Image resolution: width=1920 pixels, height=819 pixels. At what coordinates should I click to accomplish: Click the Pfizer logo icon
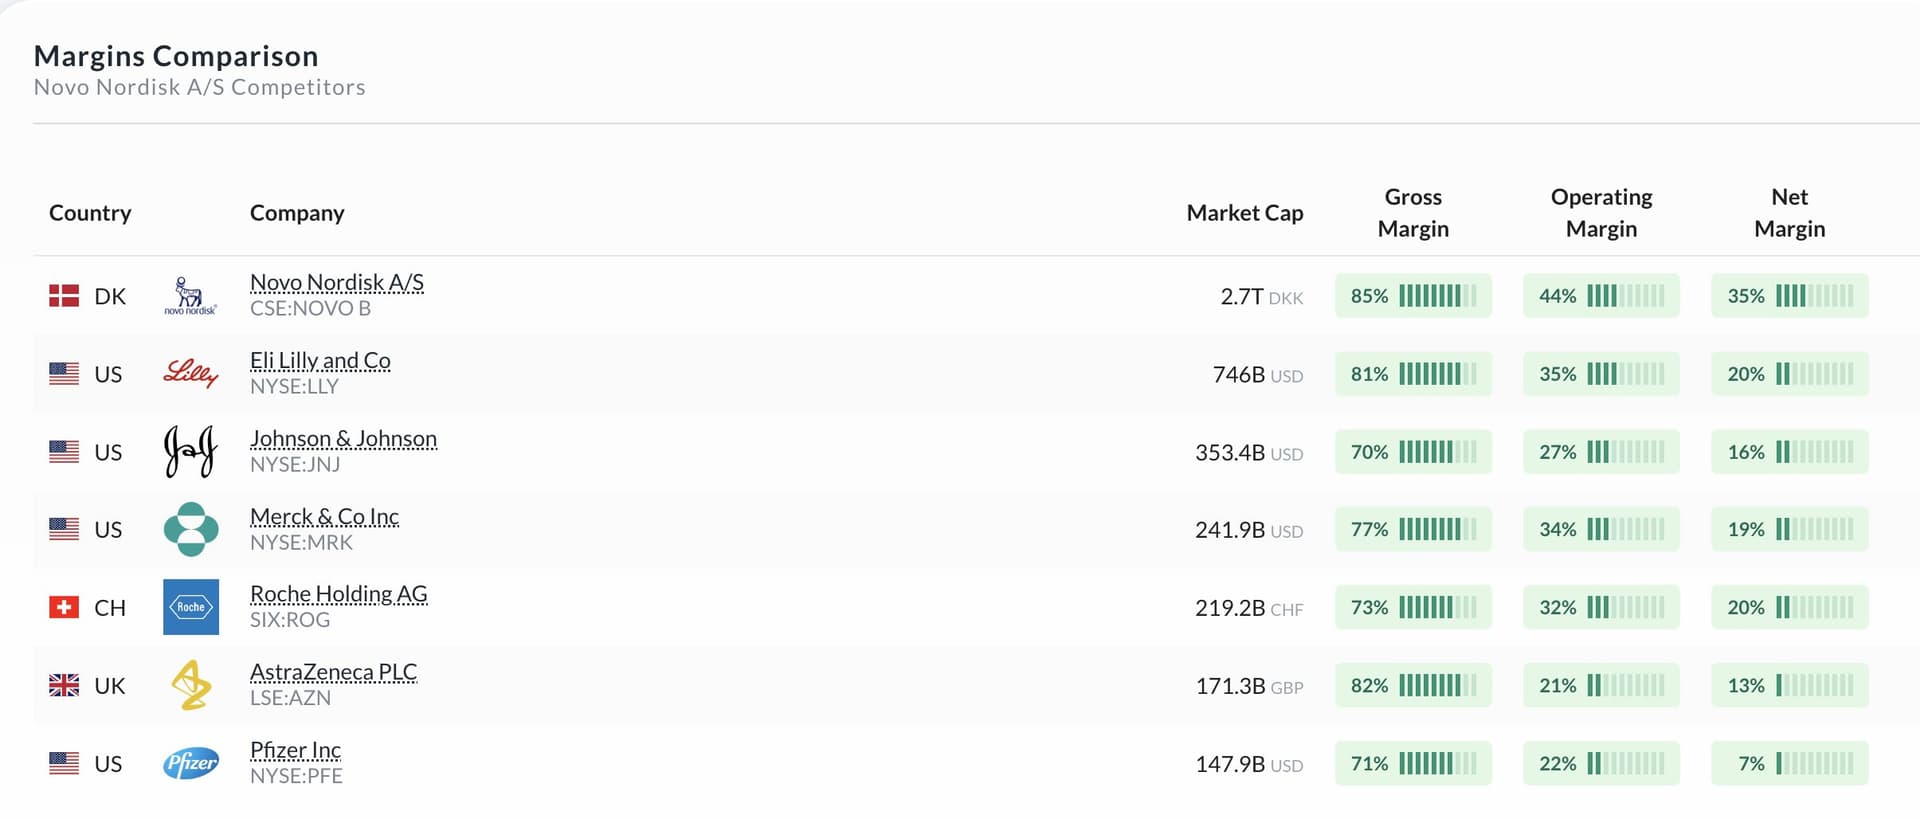191,763
